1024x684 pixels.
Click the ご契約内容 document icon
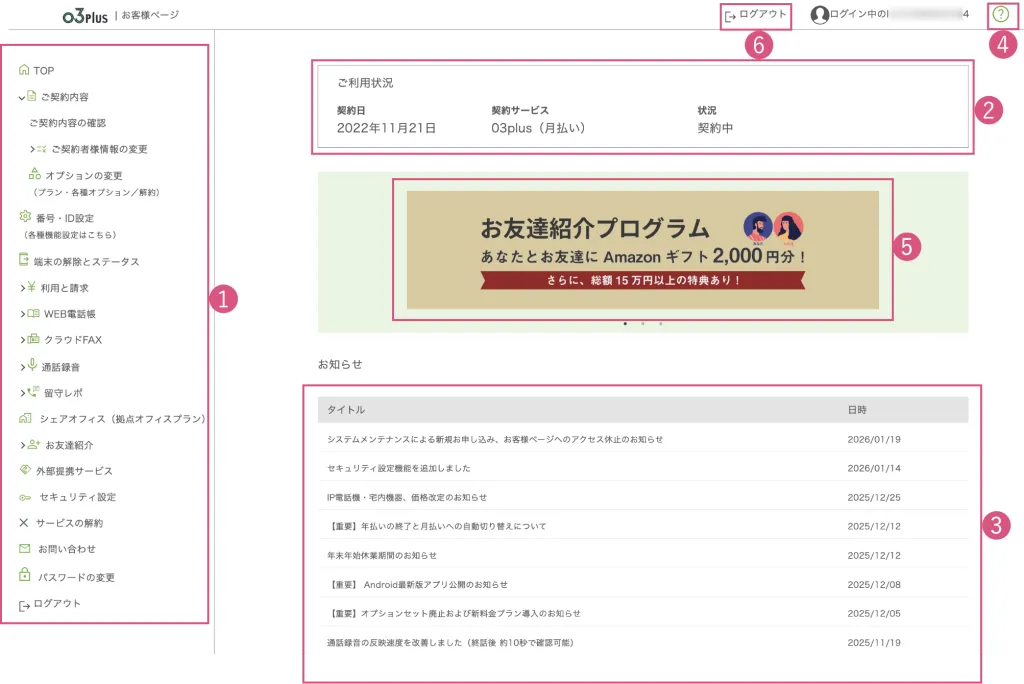tap(31, 96)
